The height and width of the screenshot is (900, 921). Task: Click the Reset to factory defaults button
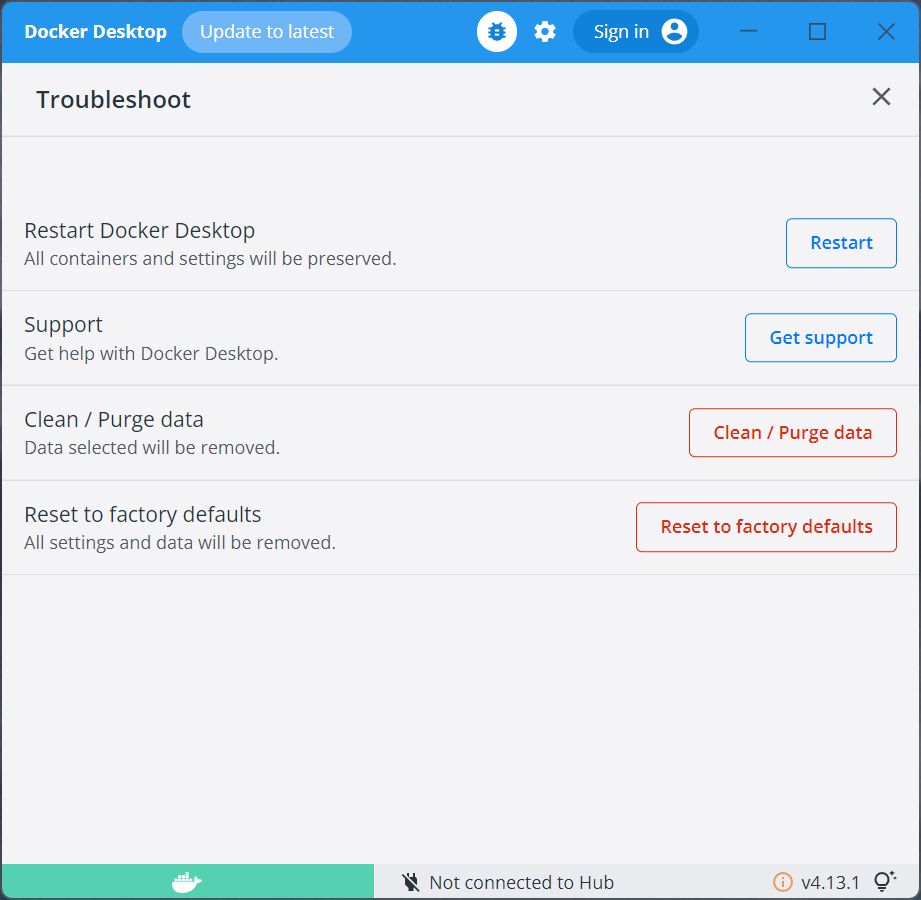click(x=766, y=527)
